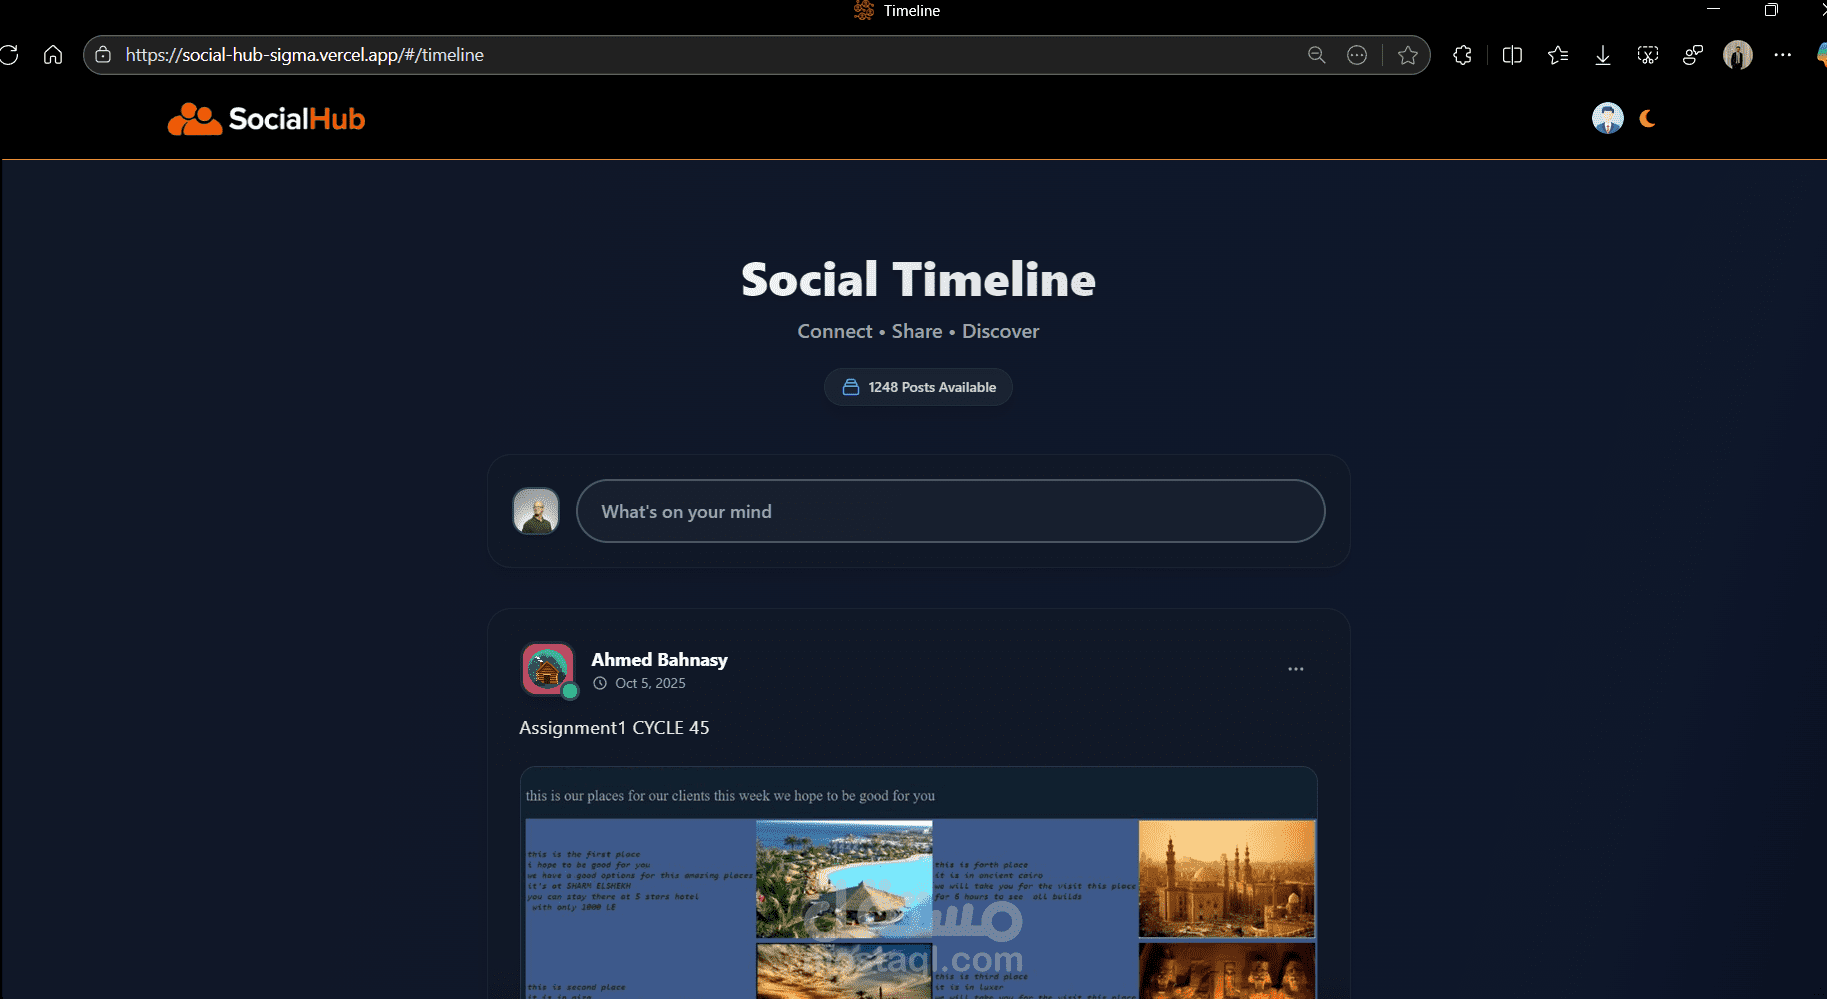Open browser Extensions via the puzzle icon

point(1462,55)
